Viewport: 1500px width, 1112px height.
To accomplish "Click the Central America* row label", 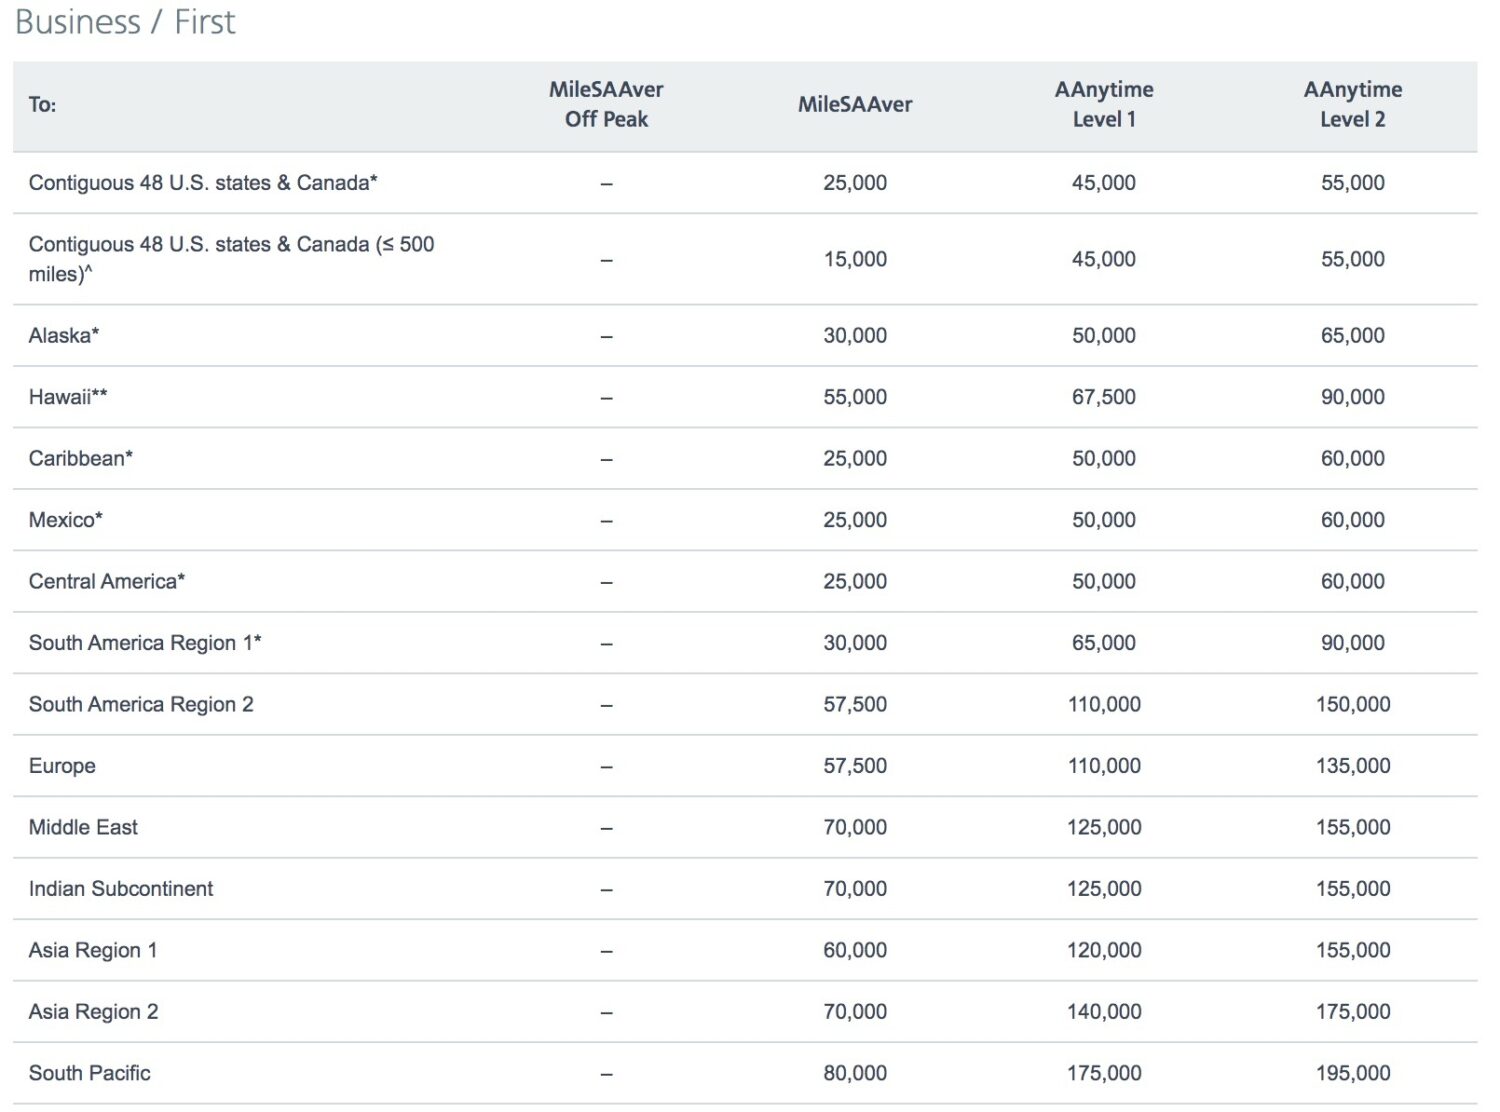I will (105, 581).
